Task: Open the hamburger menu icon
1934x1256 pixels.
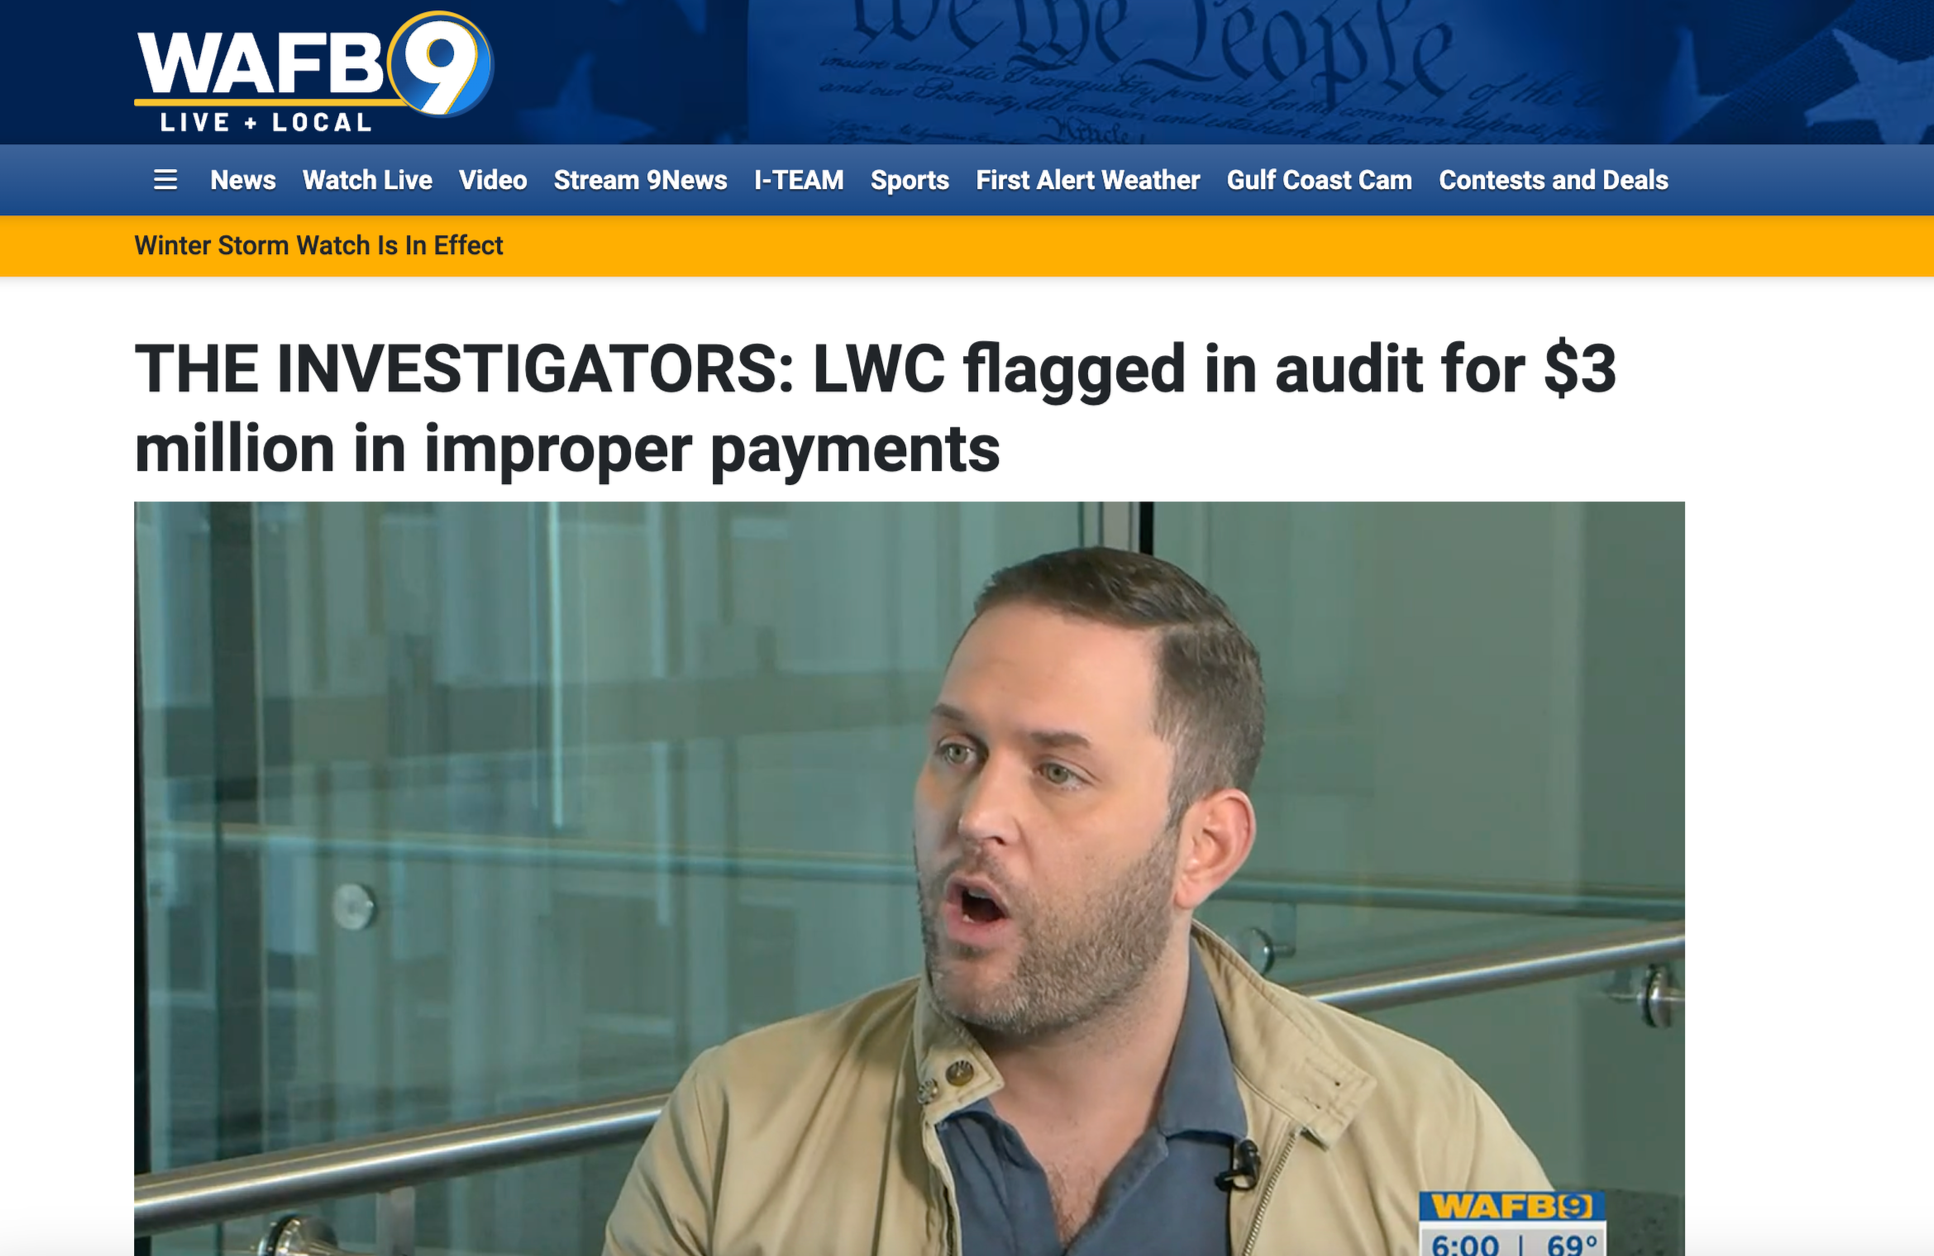Action: pyautogui.click(x=165, y=180)
